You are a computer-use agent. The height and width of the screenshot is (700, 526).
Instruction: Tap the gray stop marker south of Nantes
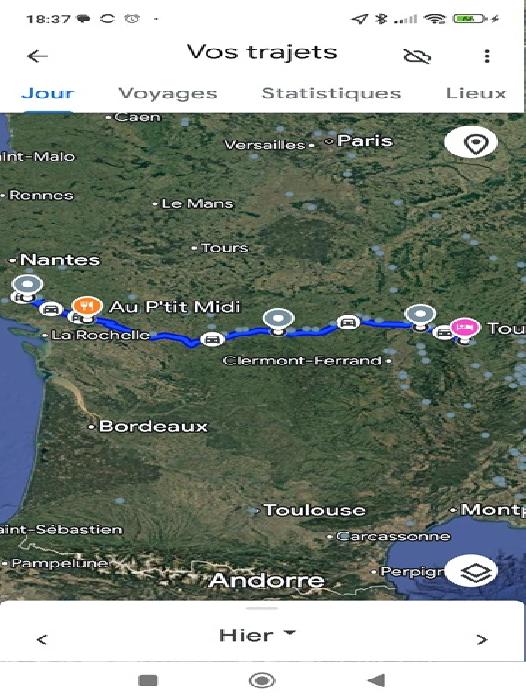pyautogui.click(x=27, y=286)
